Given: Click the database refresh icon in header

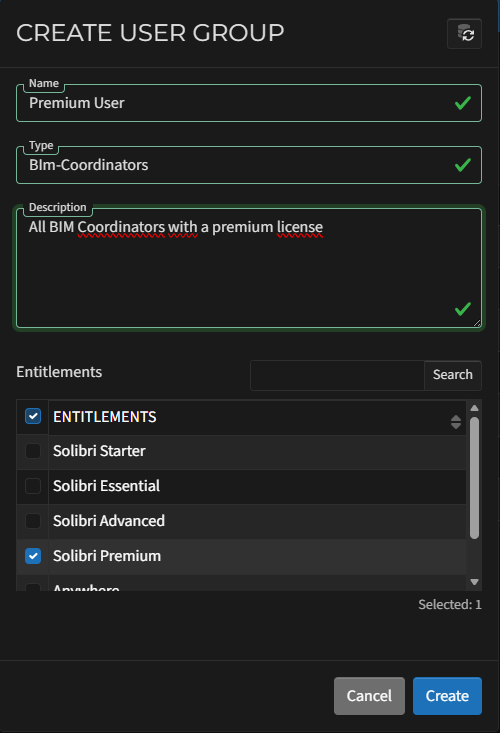Looking at the screenshot, I should coord(464,34).
